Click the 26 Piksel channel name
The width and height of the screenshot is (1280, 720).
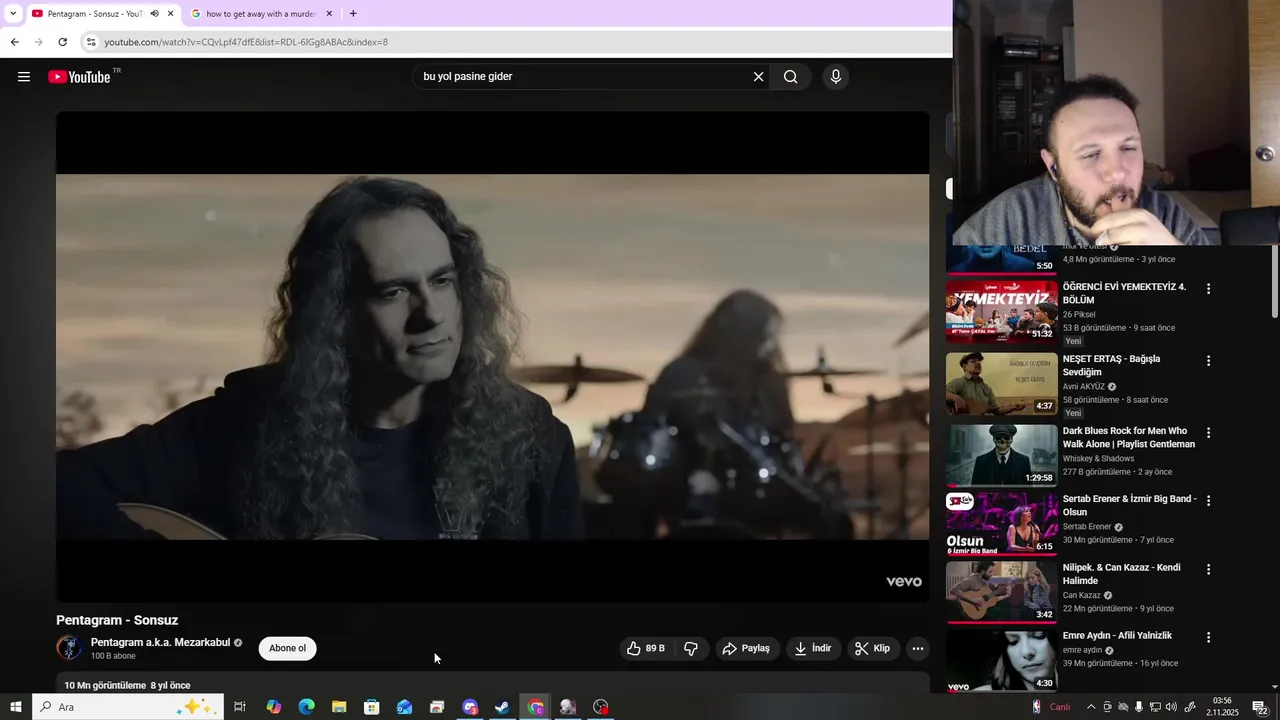coord(1079,314)
